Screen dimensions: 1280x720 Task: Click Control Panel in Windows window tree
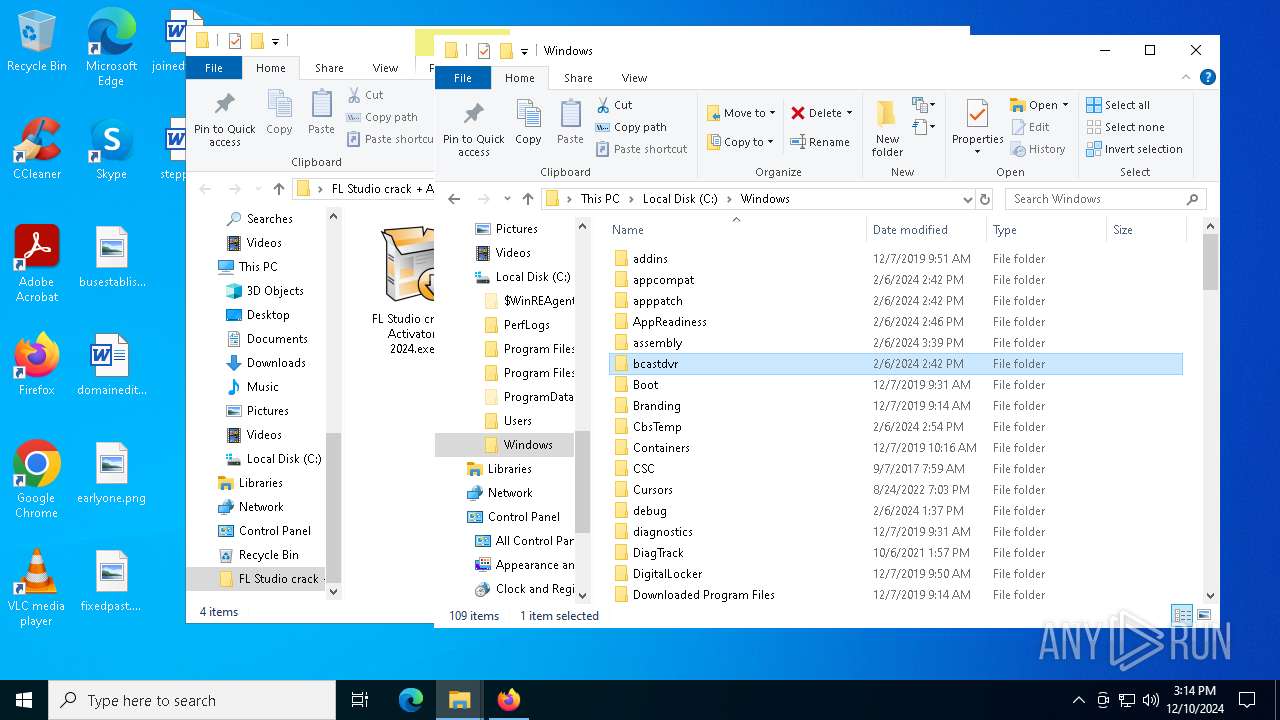tap(523, 517)
